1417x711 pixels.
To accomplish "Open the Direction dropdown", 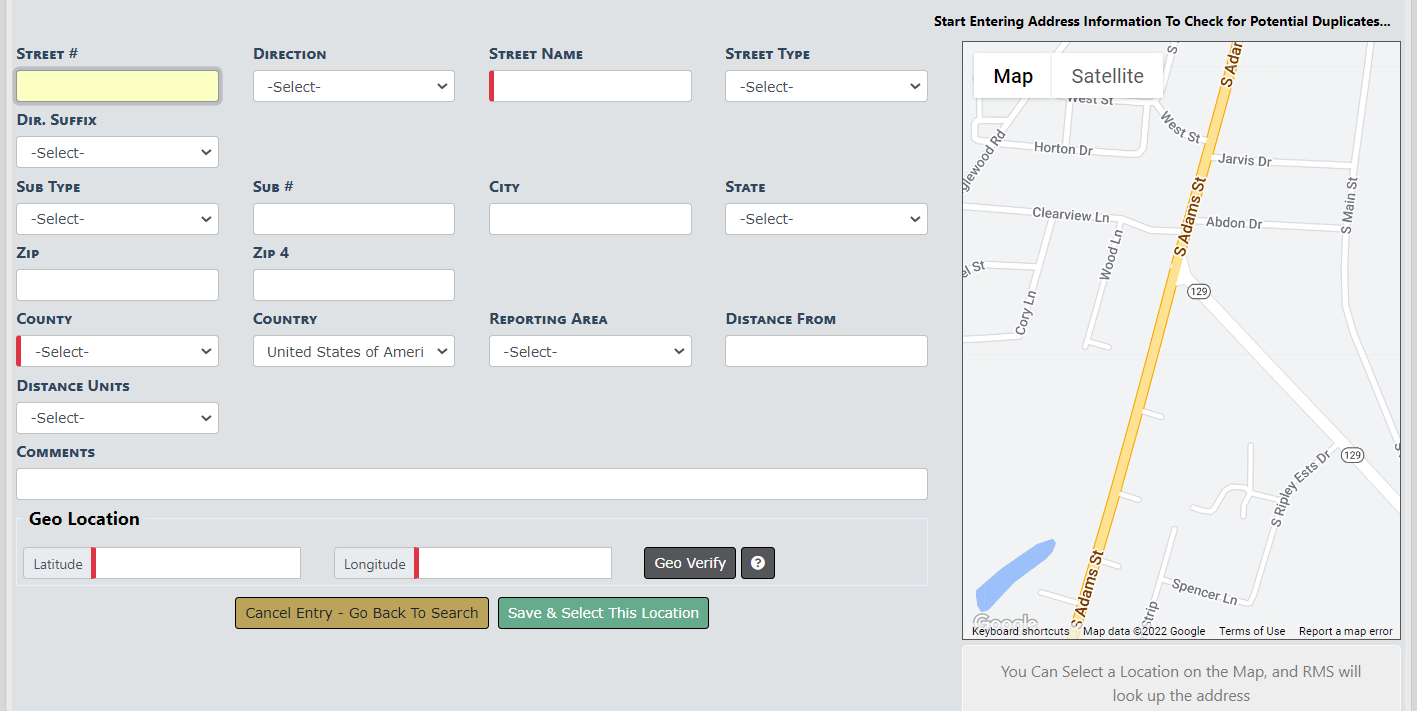I will 354,86.
